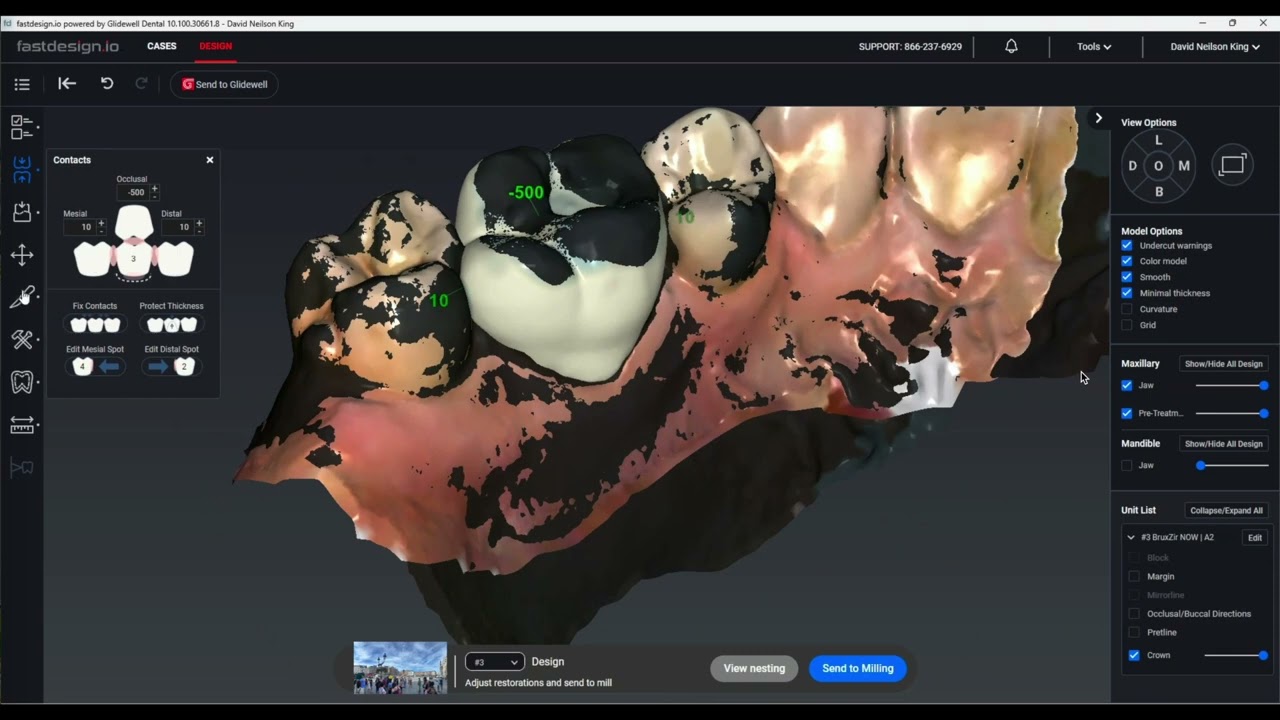This screenshot has width=1280, height=720.
Task: Click Collapse/Expand All button
Action: 1226,510
